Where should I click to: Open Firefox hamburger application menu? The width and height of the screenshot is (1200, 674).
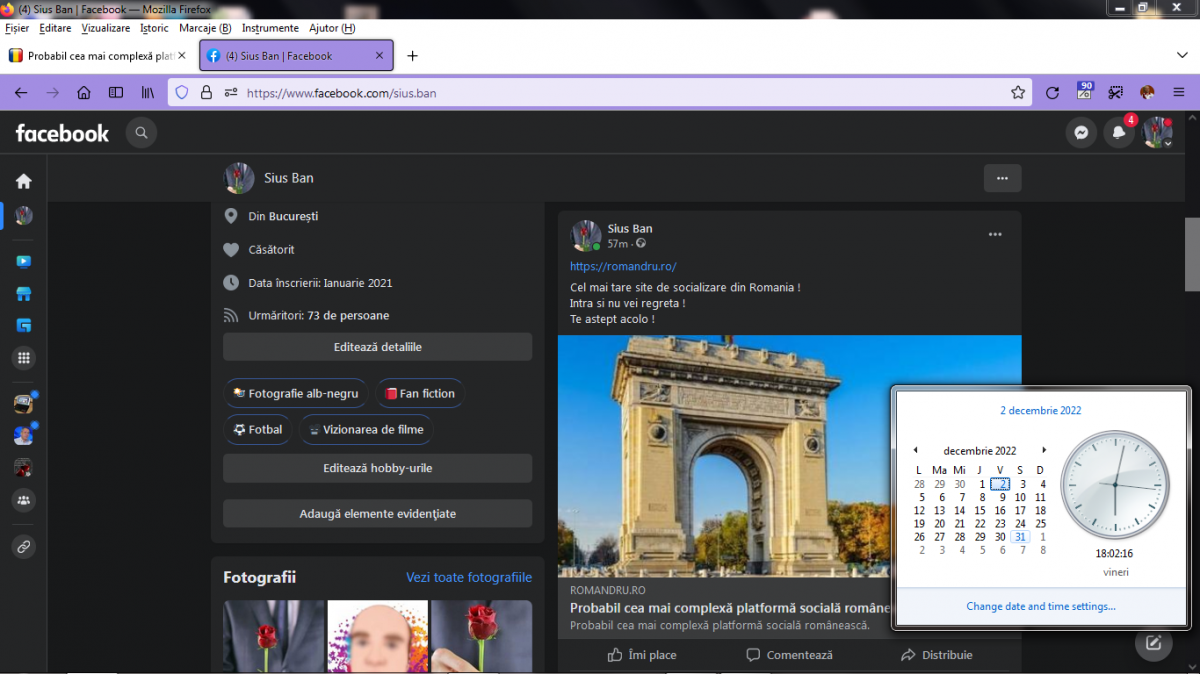1179,93
